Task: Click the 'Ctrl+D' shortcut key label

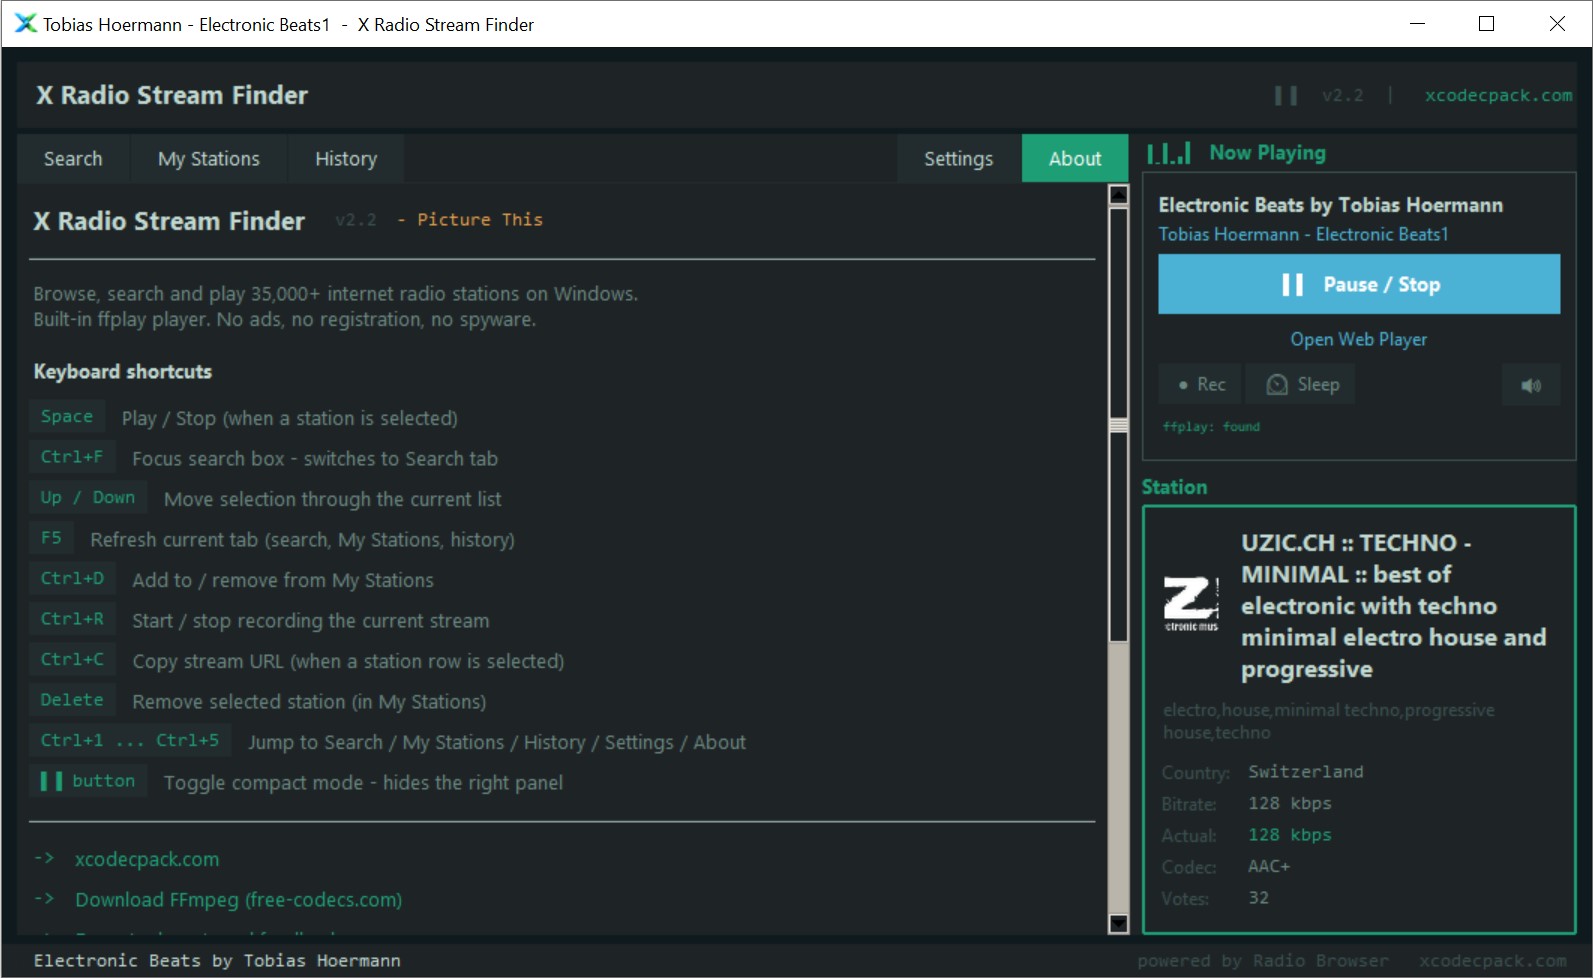Action: (72, 578)
